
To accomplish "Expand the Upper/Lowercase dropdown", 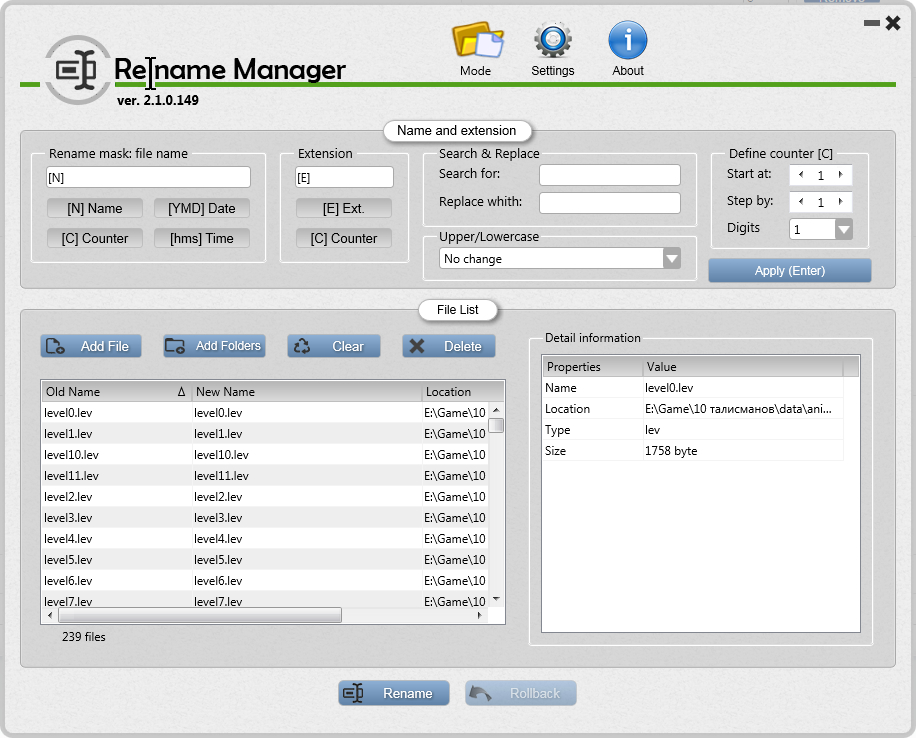I will [672, 259].
